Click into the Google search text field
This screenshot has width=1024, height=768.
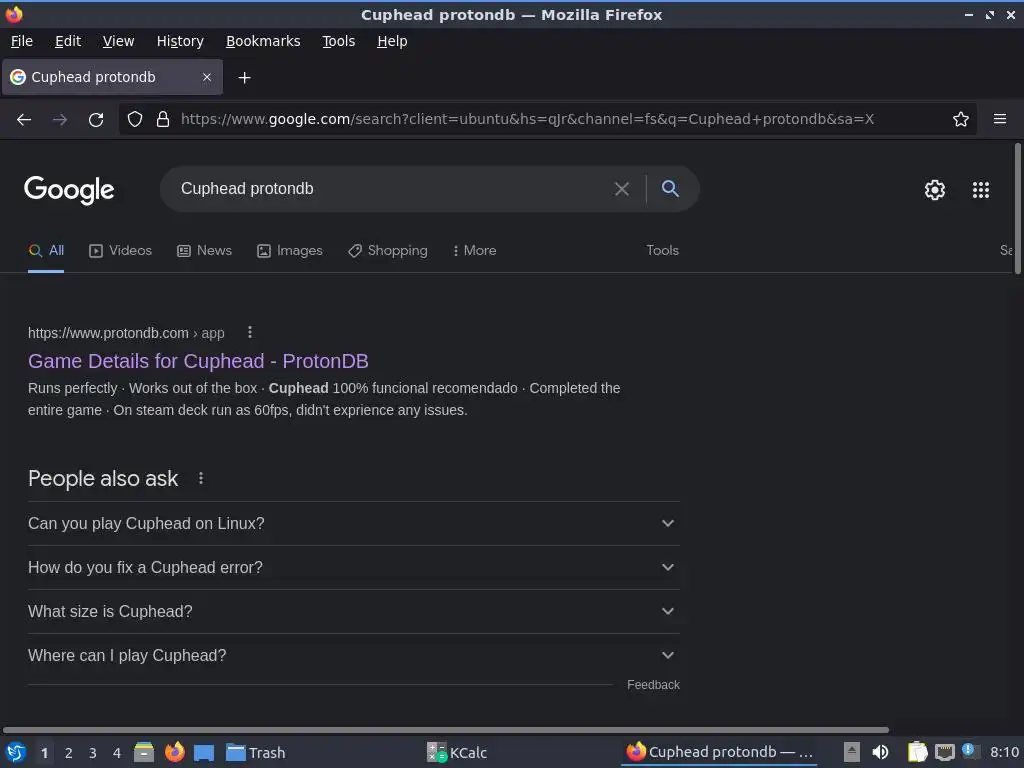[x=392, y=189]
